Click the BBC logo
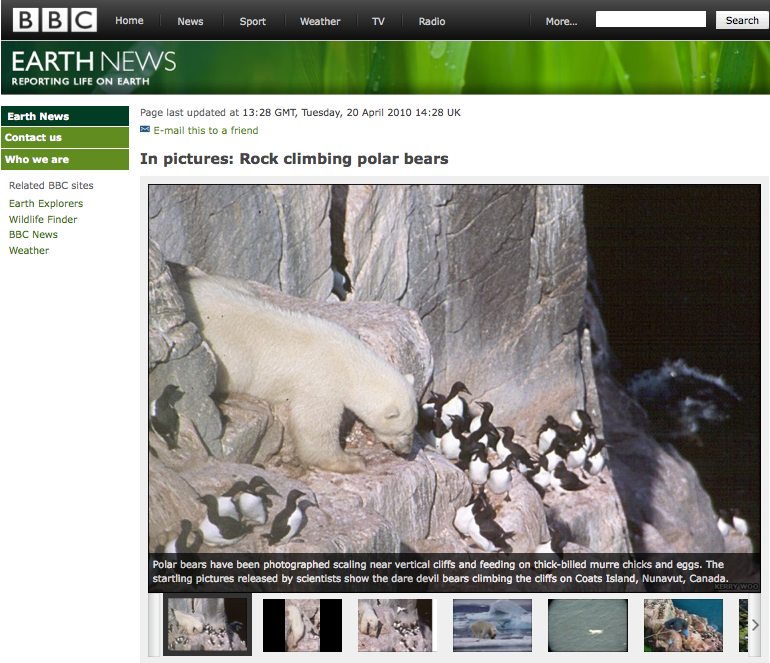Viewport: 770px width, 663px height. click(x=55, y=20)
